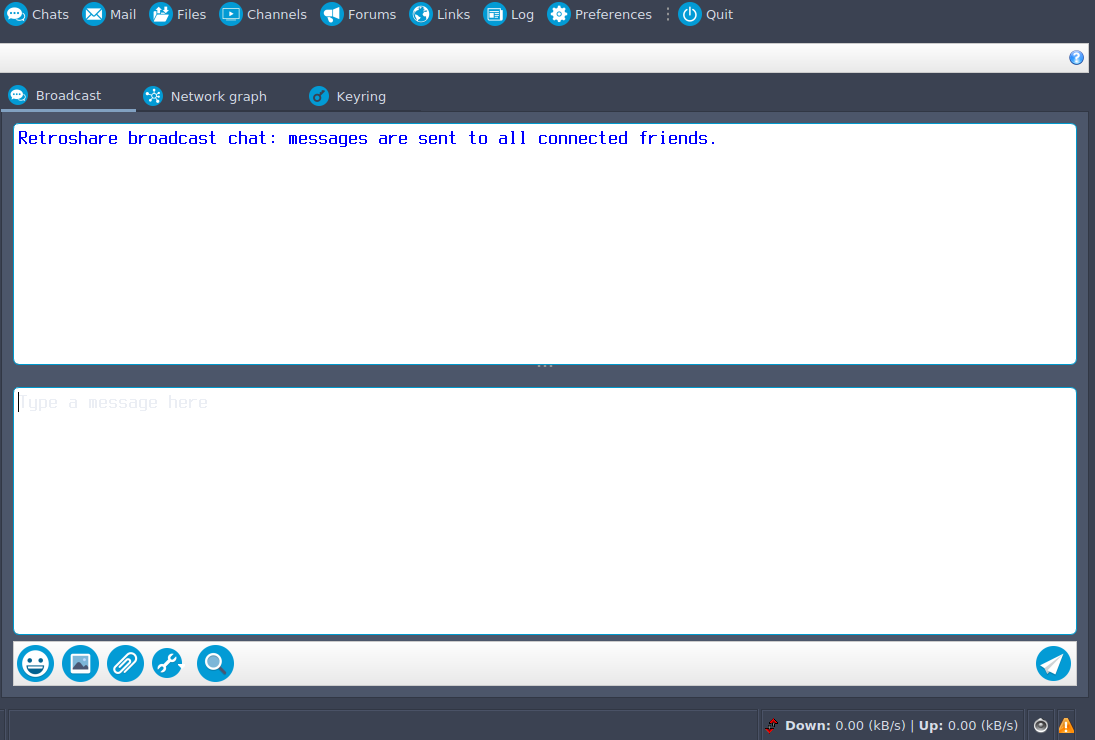Open the Channels section

tap(263, 14)
